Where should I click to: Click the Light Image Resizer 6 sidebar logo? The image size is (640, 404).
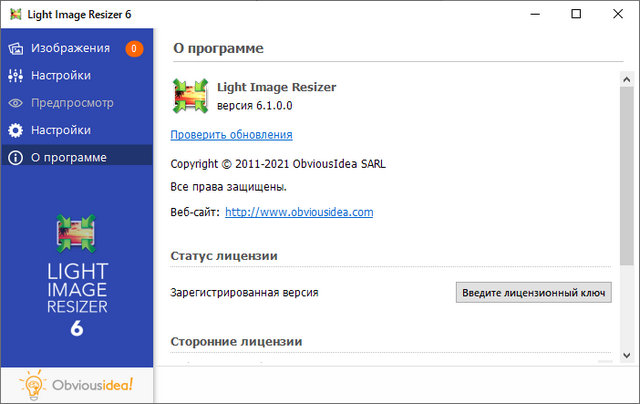tap(77, 275)
